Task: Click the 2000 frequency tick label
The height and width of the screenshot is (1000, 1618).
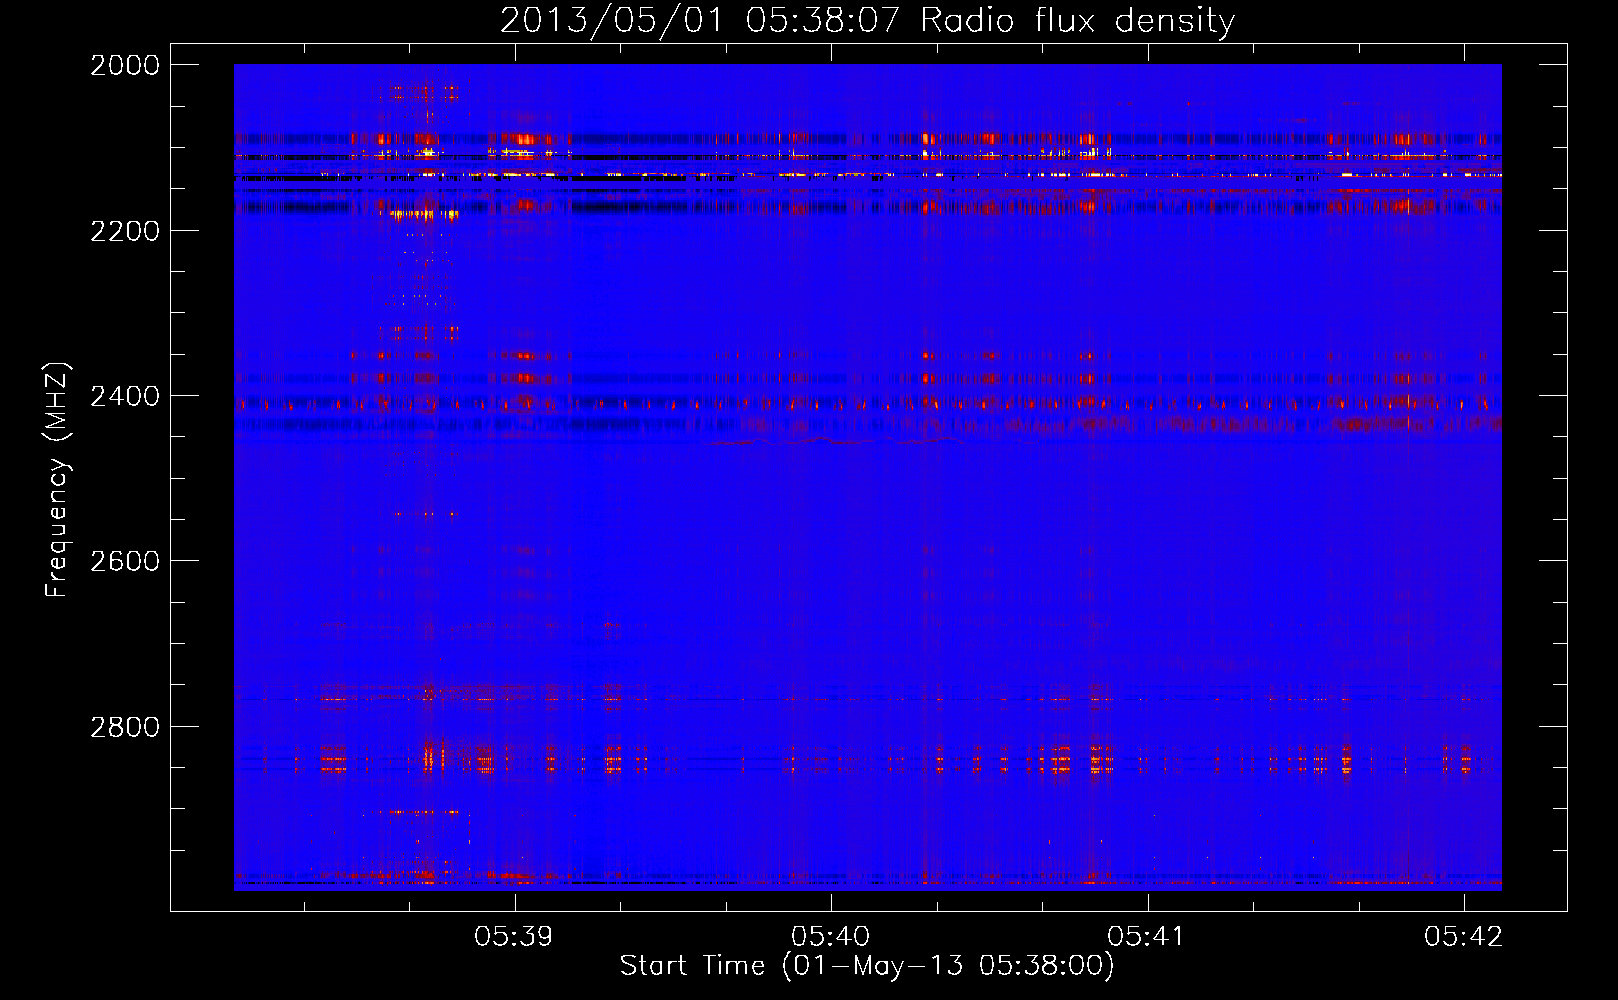Action: [125, 65]
